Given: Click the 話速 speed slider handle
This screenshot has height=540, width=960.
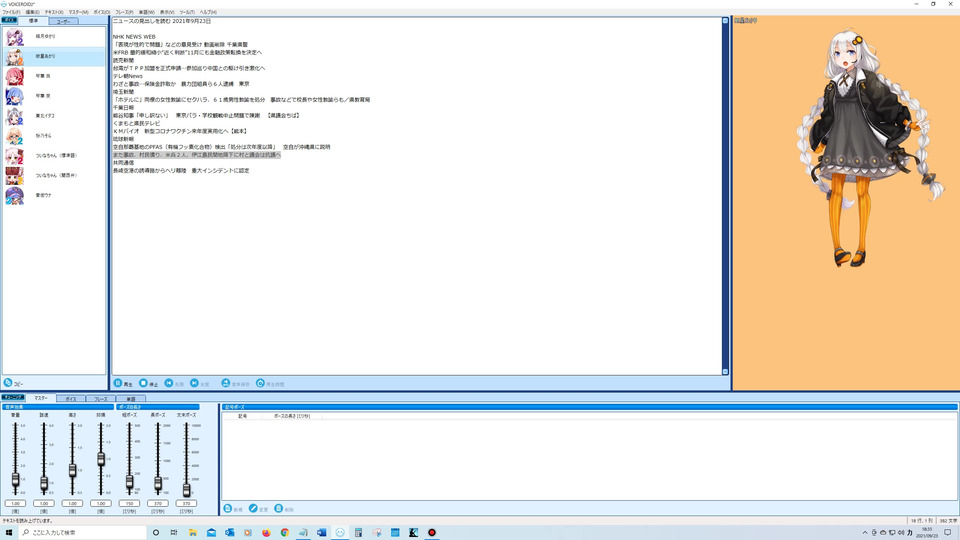Looking at the screenshot, I should point(44,484).
